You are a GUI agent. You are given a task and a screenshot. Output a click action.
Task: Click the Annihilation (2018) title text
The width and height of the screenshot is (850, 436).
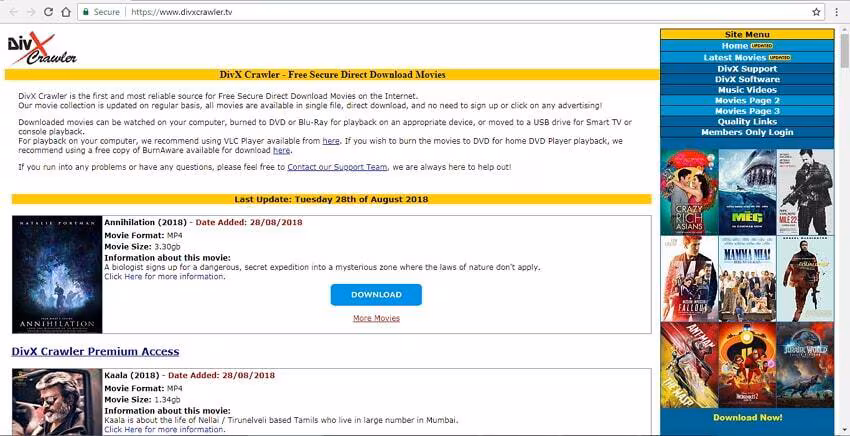[145, 222]
